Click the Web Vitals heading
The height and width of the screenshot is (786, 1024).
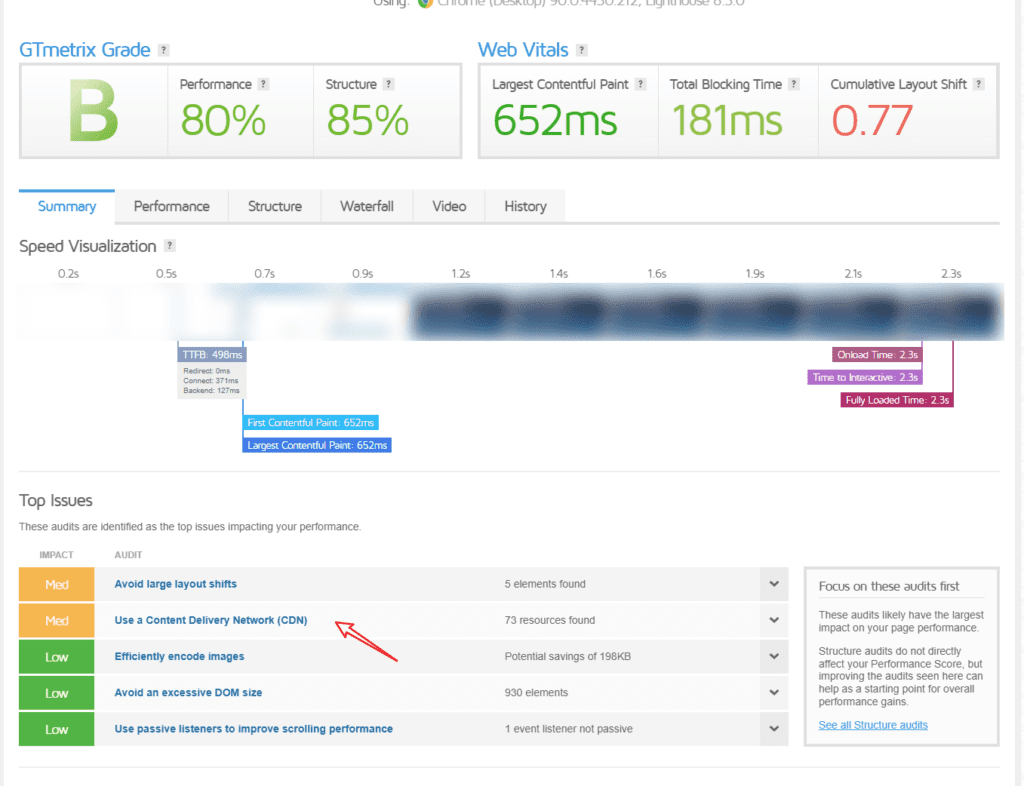click(x=523, y=50)
